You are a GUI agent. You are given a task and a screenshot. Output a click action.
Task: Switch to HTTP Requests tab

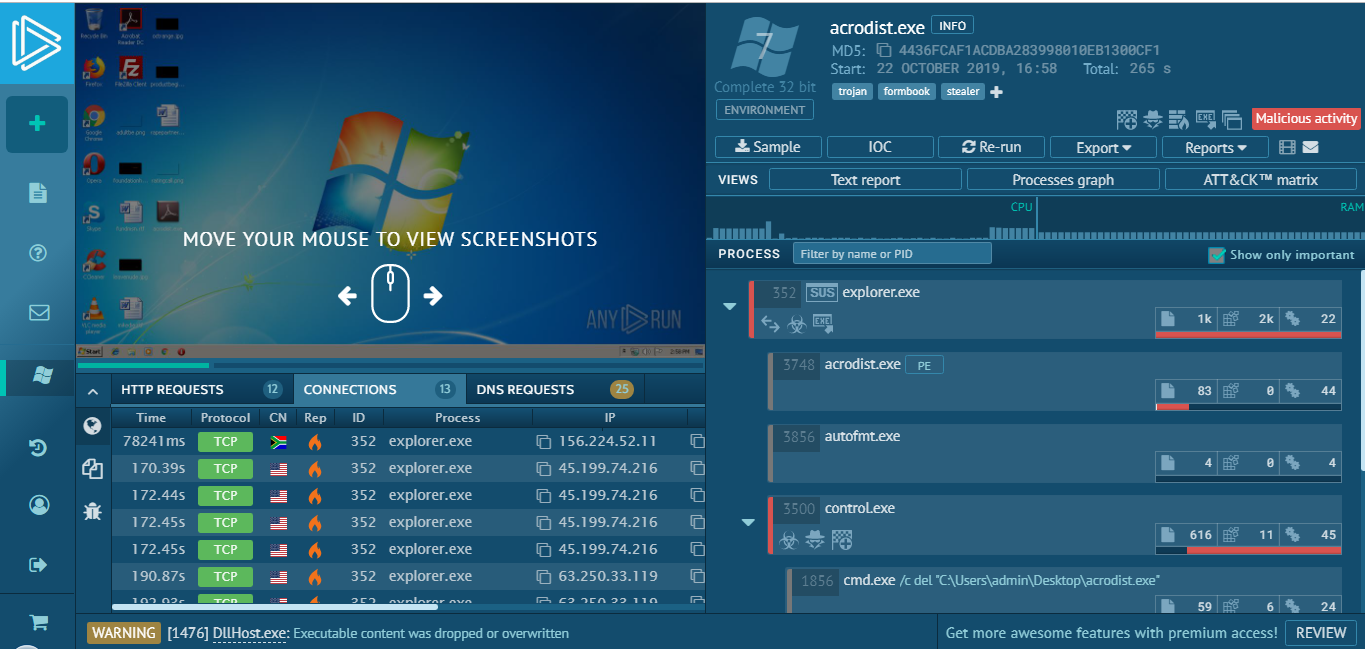(201, 389)
